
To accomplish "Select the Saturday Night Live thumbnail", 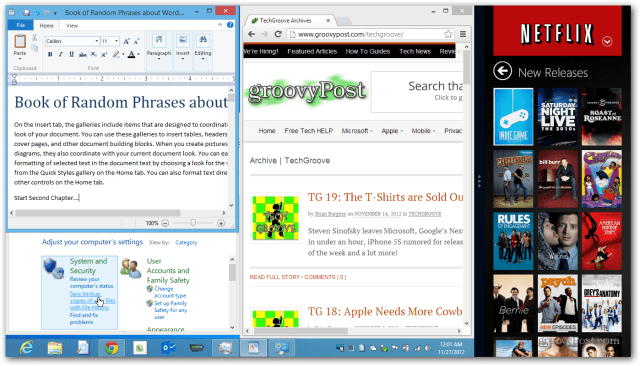I will 558,117.
